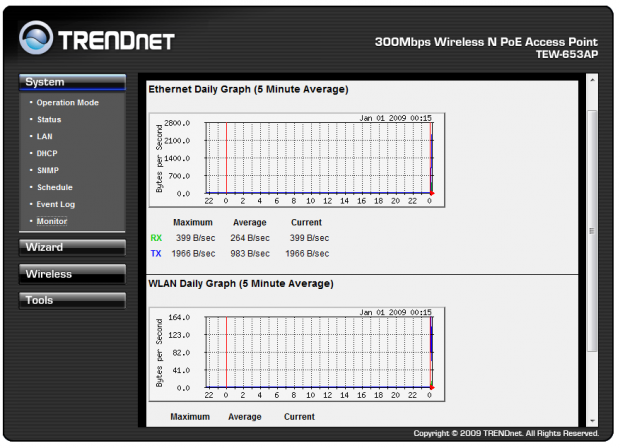Click the Ethernet Daily Graph heading
This screenshot has height=448, width=620.
pyautogui.click(x=248, y=89)
